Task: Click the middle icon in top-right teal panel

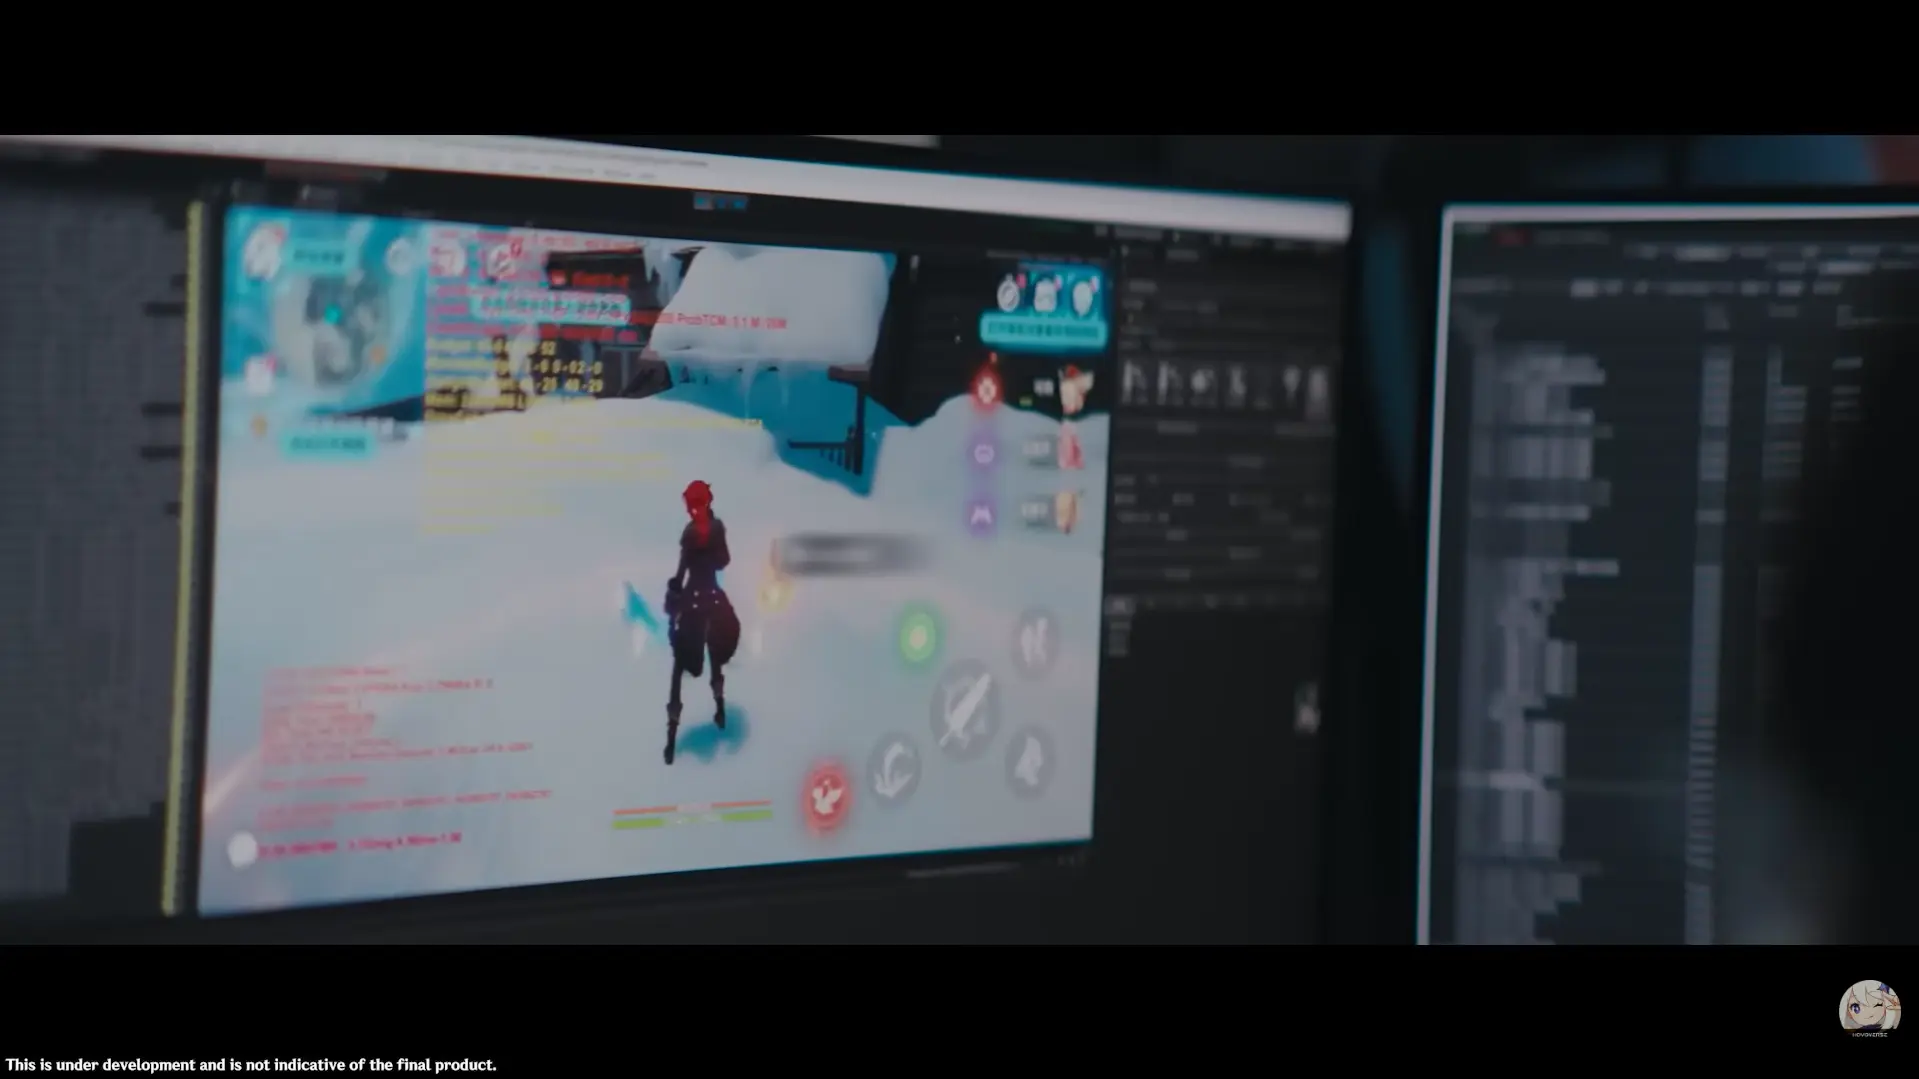Action: pyautogui.click(x=1046, y=295)
